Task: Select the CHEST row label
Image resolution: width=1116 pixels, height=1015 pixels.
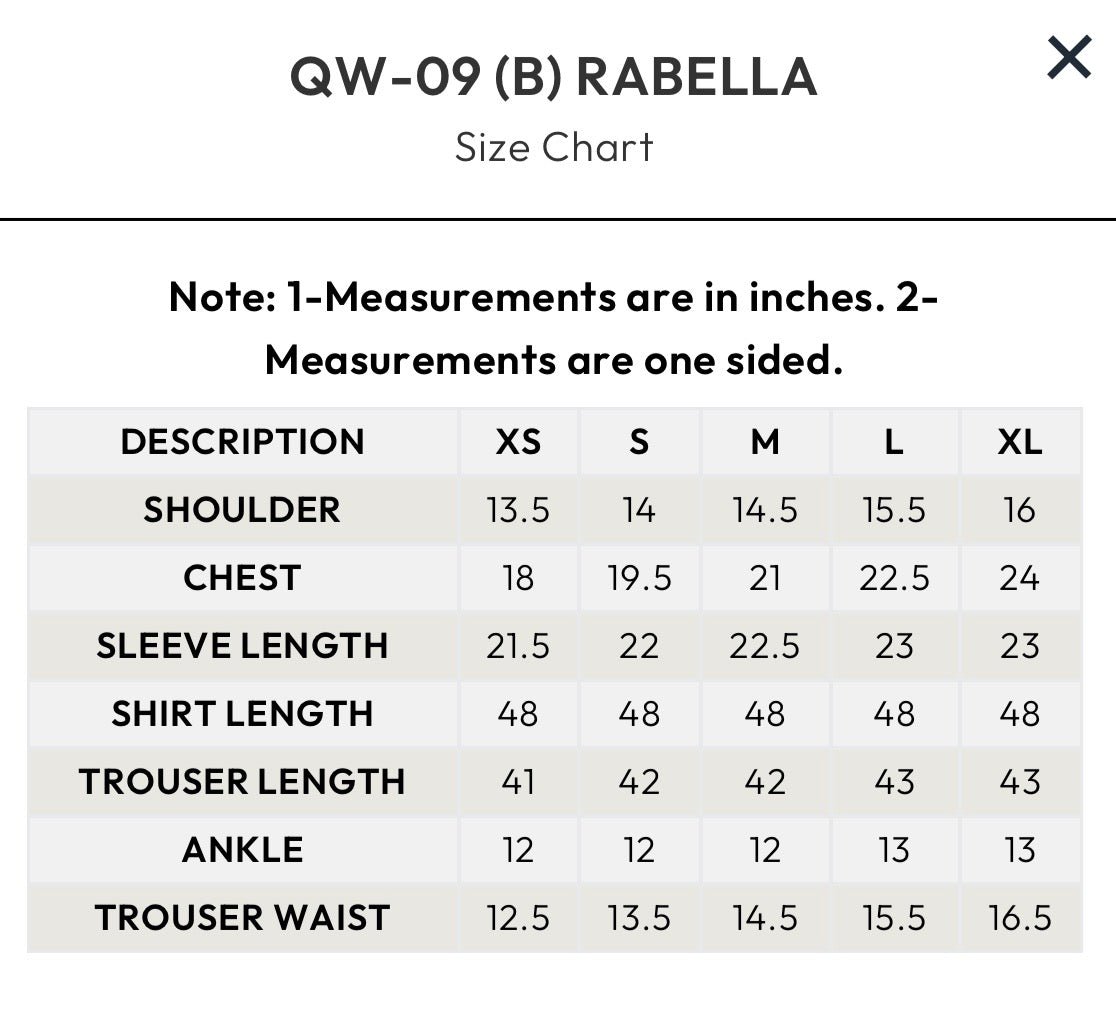Action: tap(243, 578)
